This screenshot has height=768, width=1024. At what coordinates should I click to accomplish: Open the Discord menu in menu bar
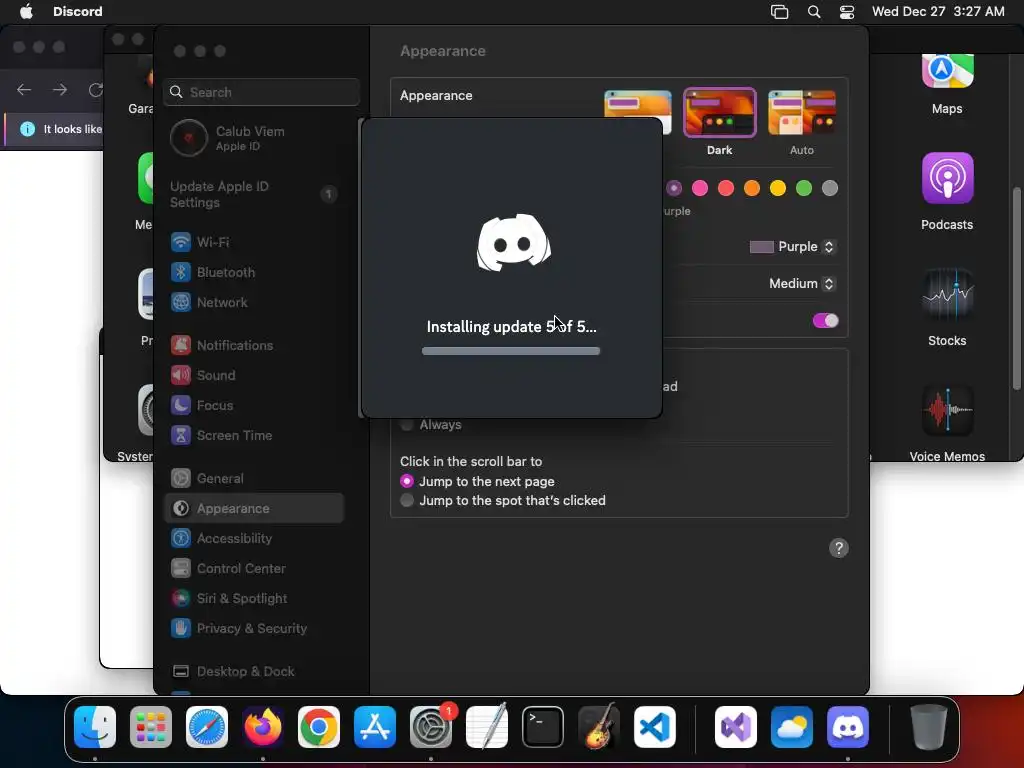click(x=78, y=12)
